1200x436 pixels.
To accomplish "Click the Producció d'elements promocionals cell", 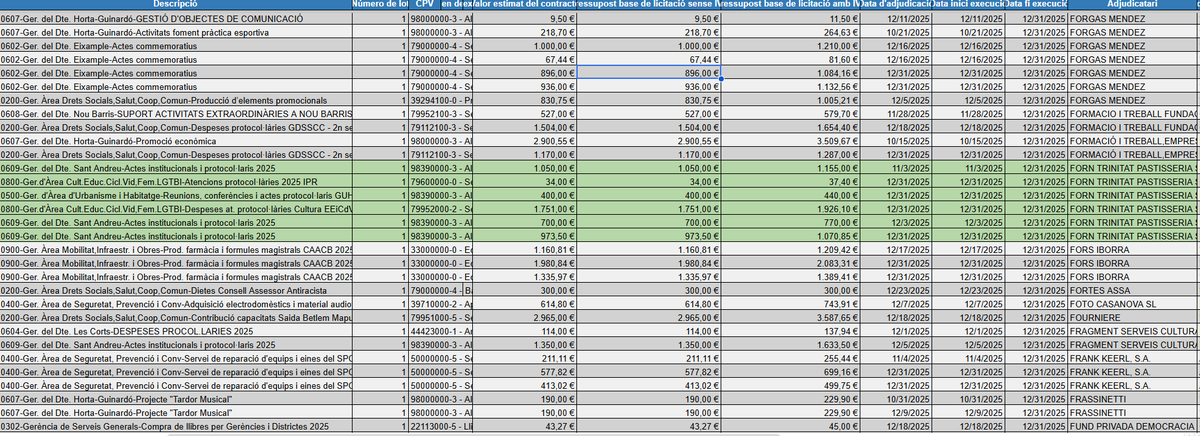I will coord(178,100).
